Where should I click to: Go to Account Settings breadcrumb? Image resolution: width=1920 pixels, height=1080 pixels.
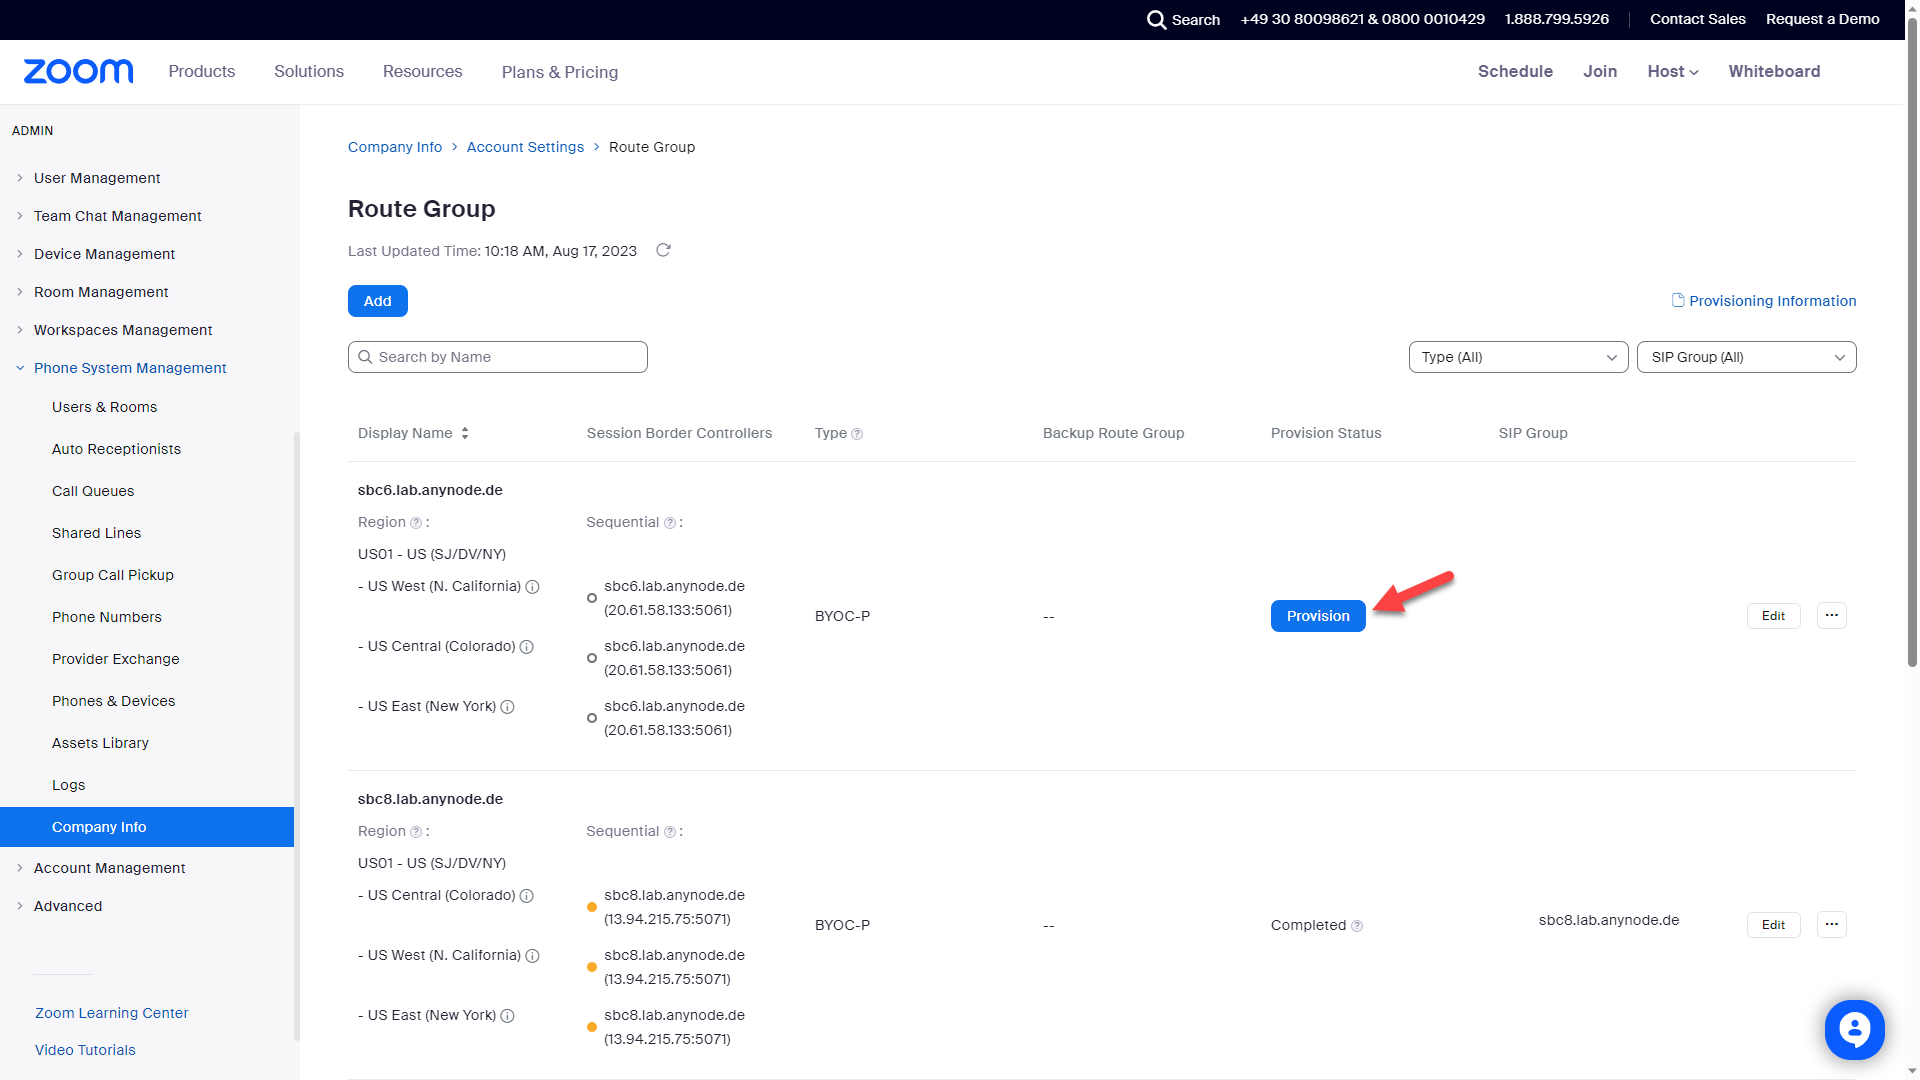[525, 147]
